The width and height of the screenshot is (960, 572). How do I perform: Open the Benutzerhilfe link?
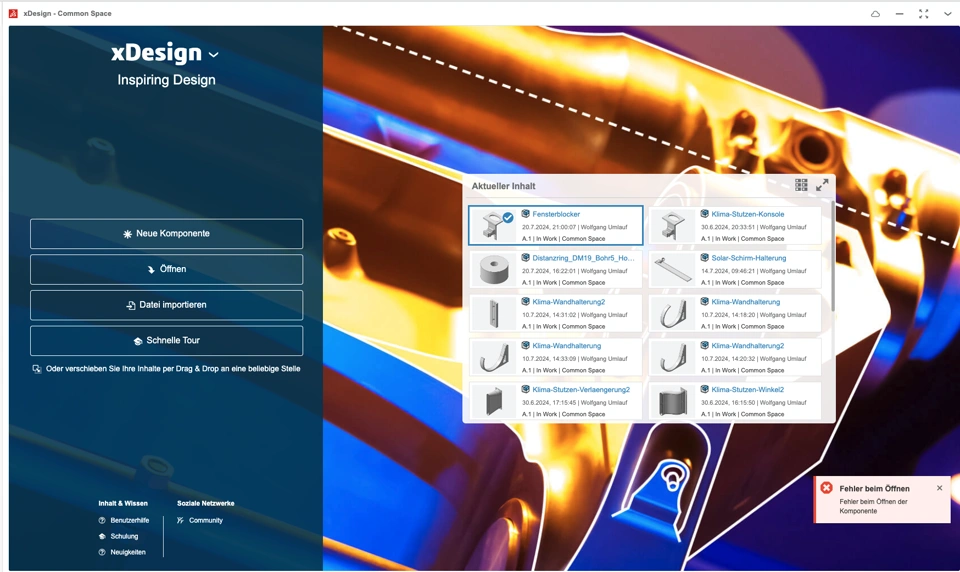tap(130, 520)
